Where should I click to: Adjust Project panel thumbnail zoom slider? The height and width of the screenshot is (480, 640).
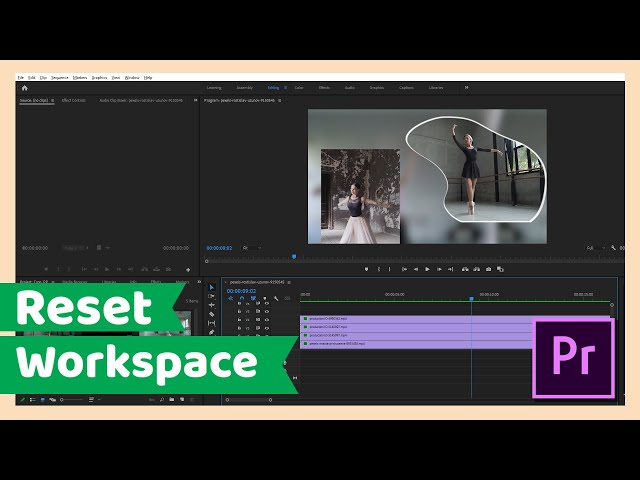click(72, 400)
